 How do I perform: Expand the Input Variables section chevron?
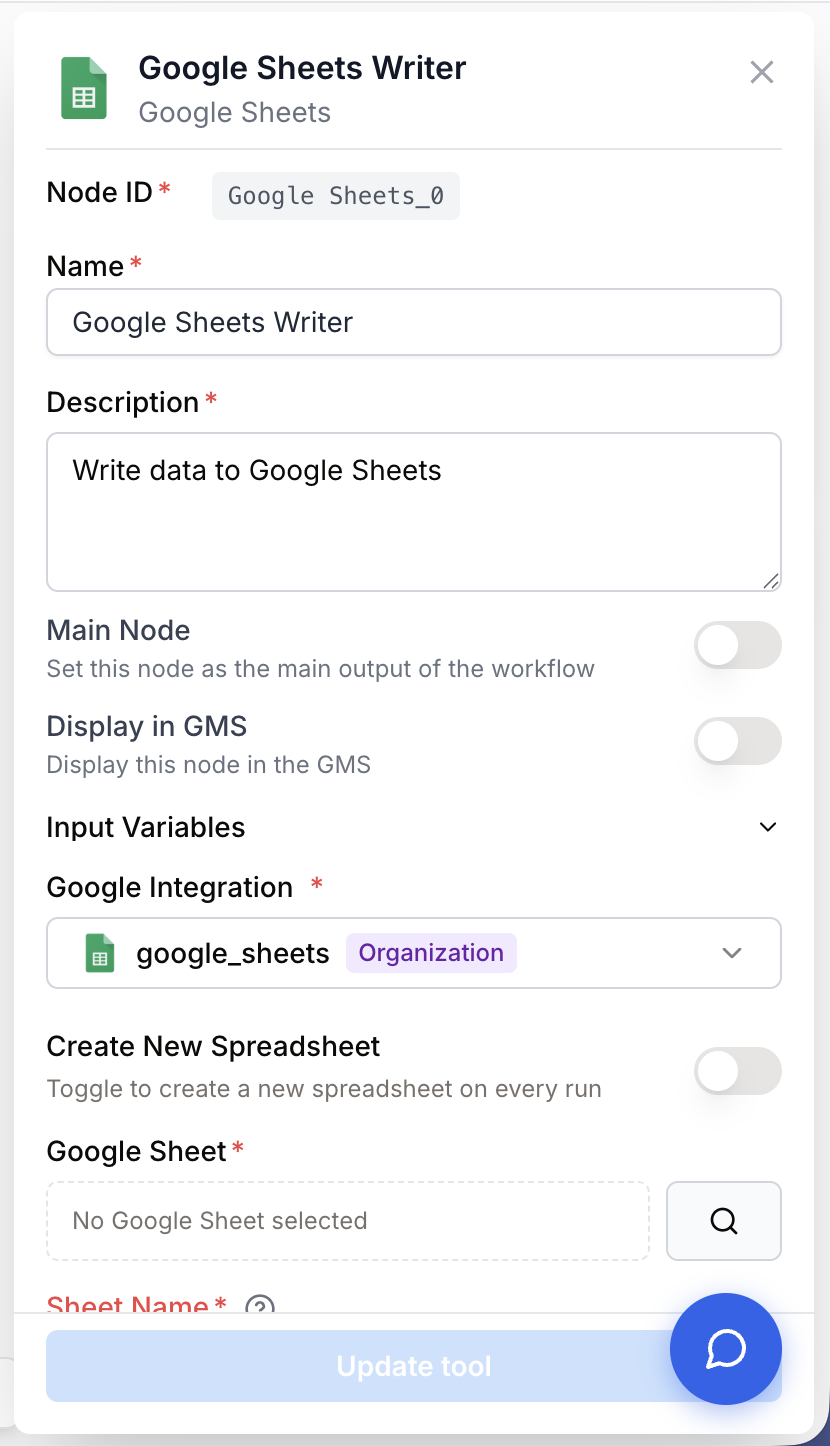coord(768,827)
